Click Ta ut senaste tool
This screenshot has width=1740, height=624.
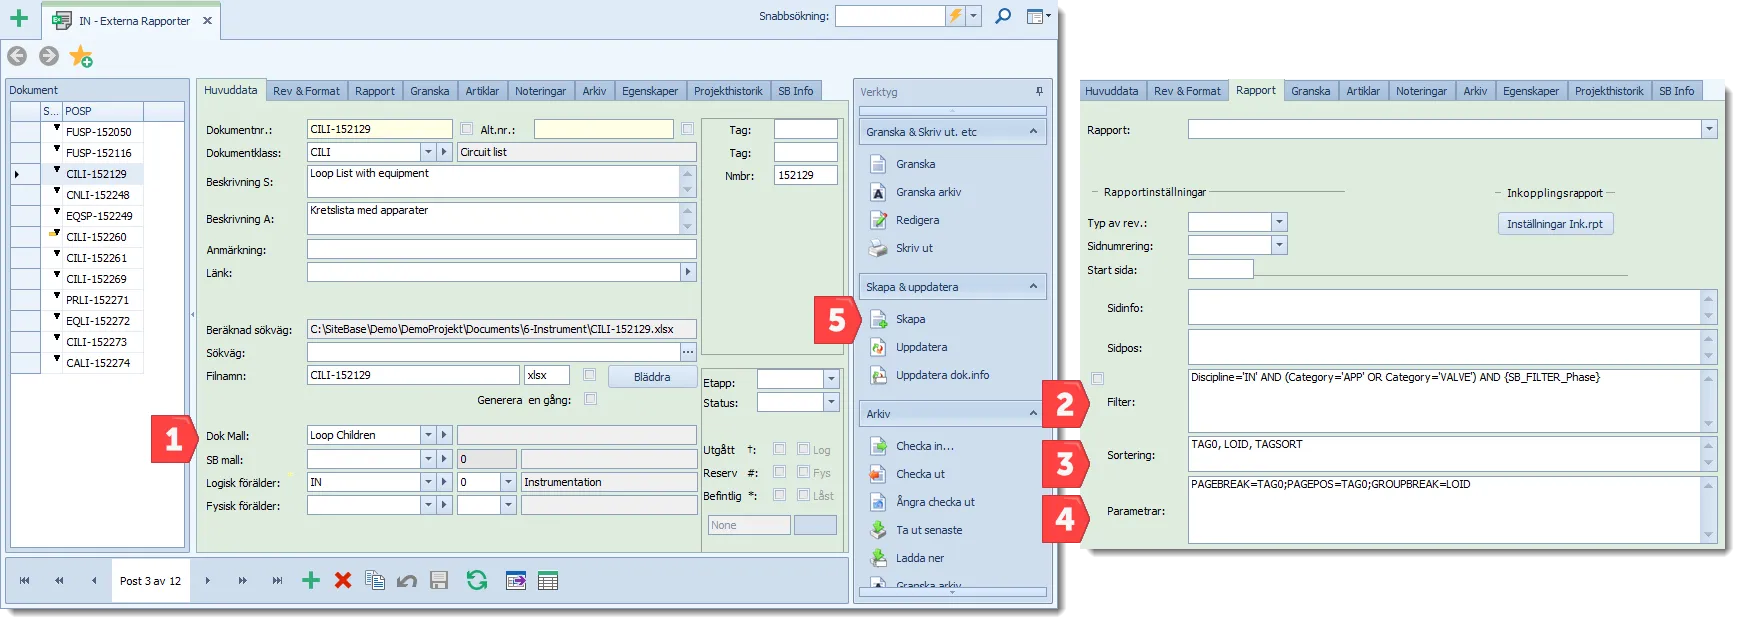[x=929, y=530]
